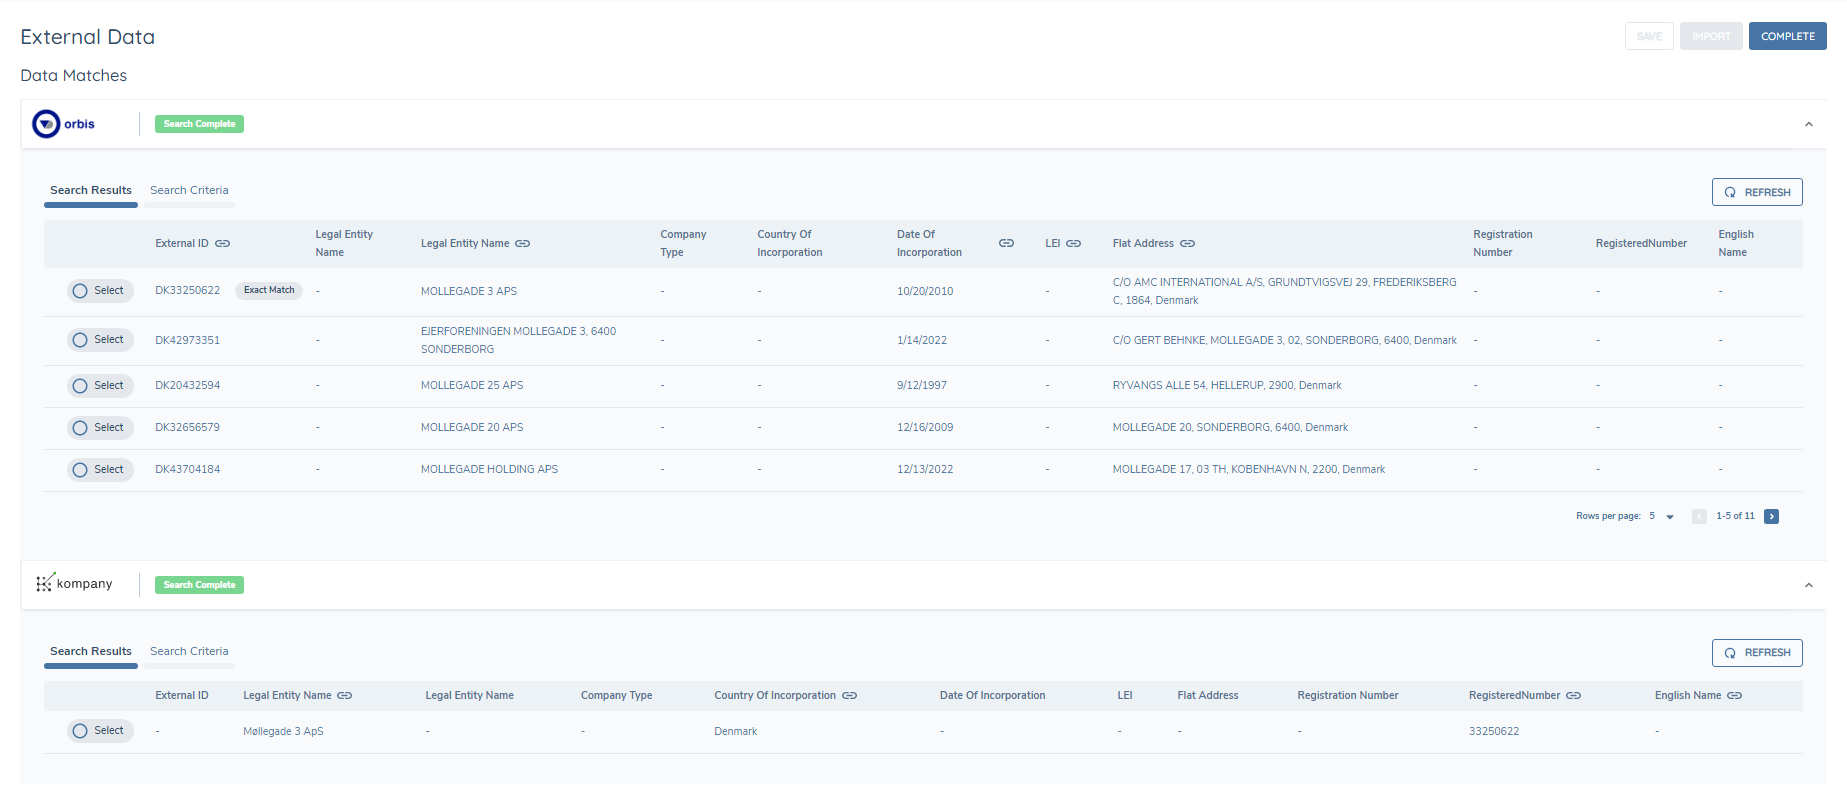
Task: Click Denmark in kompany results
Action: (735, 732)
